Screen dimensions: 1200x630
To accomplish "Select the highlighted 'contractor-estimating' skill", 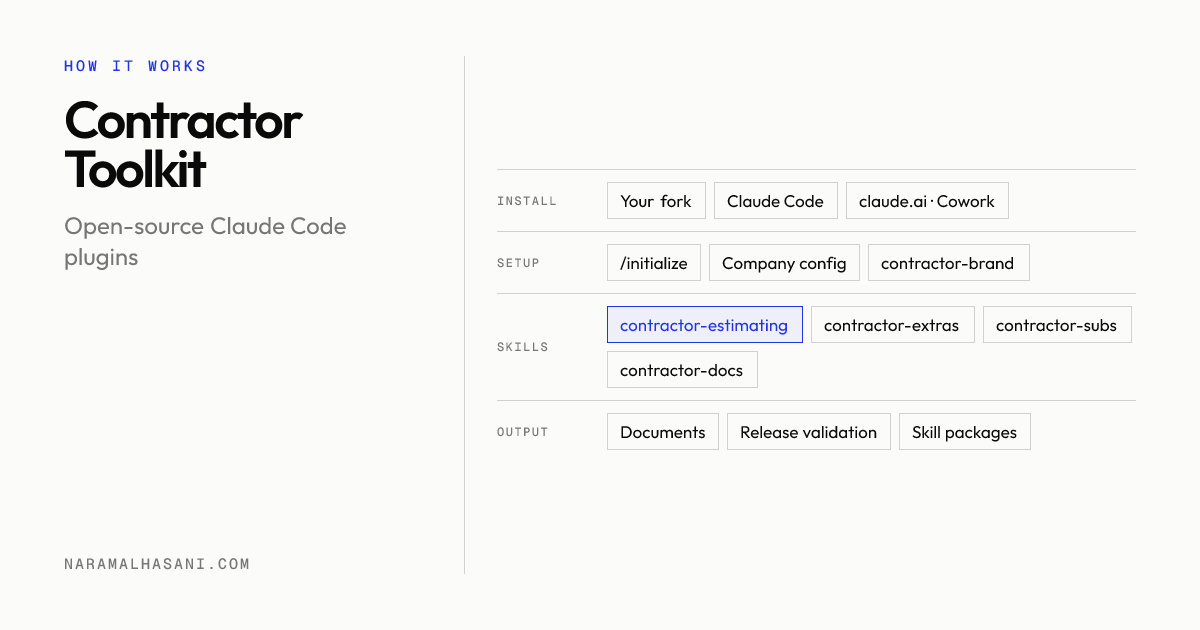I will pos(704,325).
